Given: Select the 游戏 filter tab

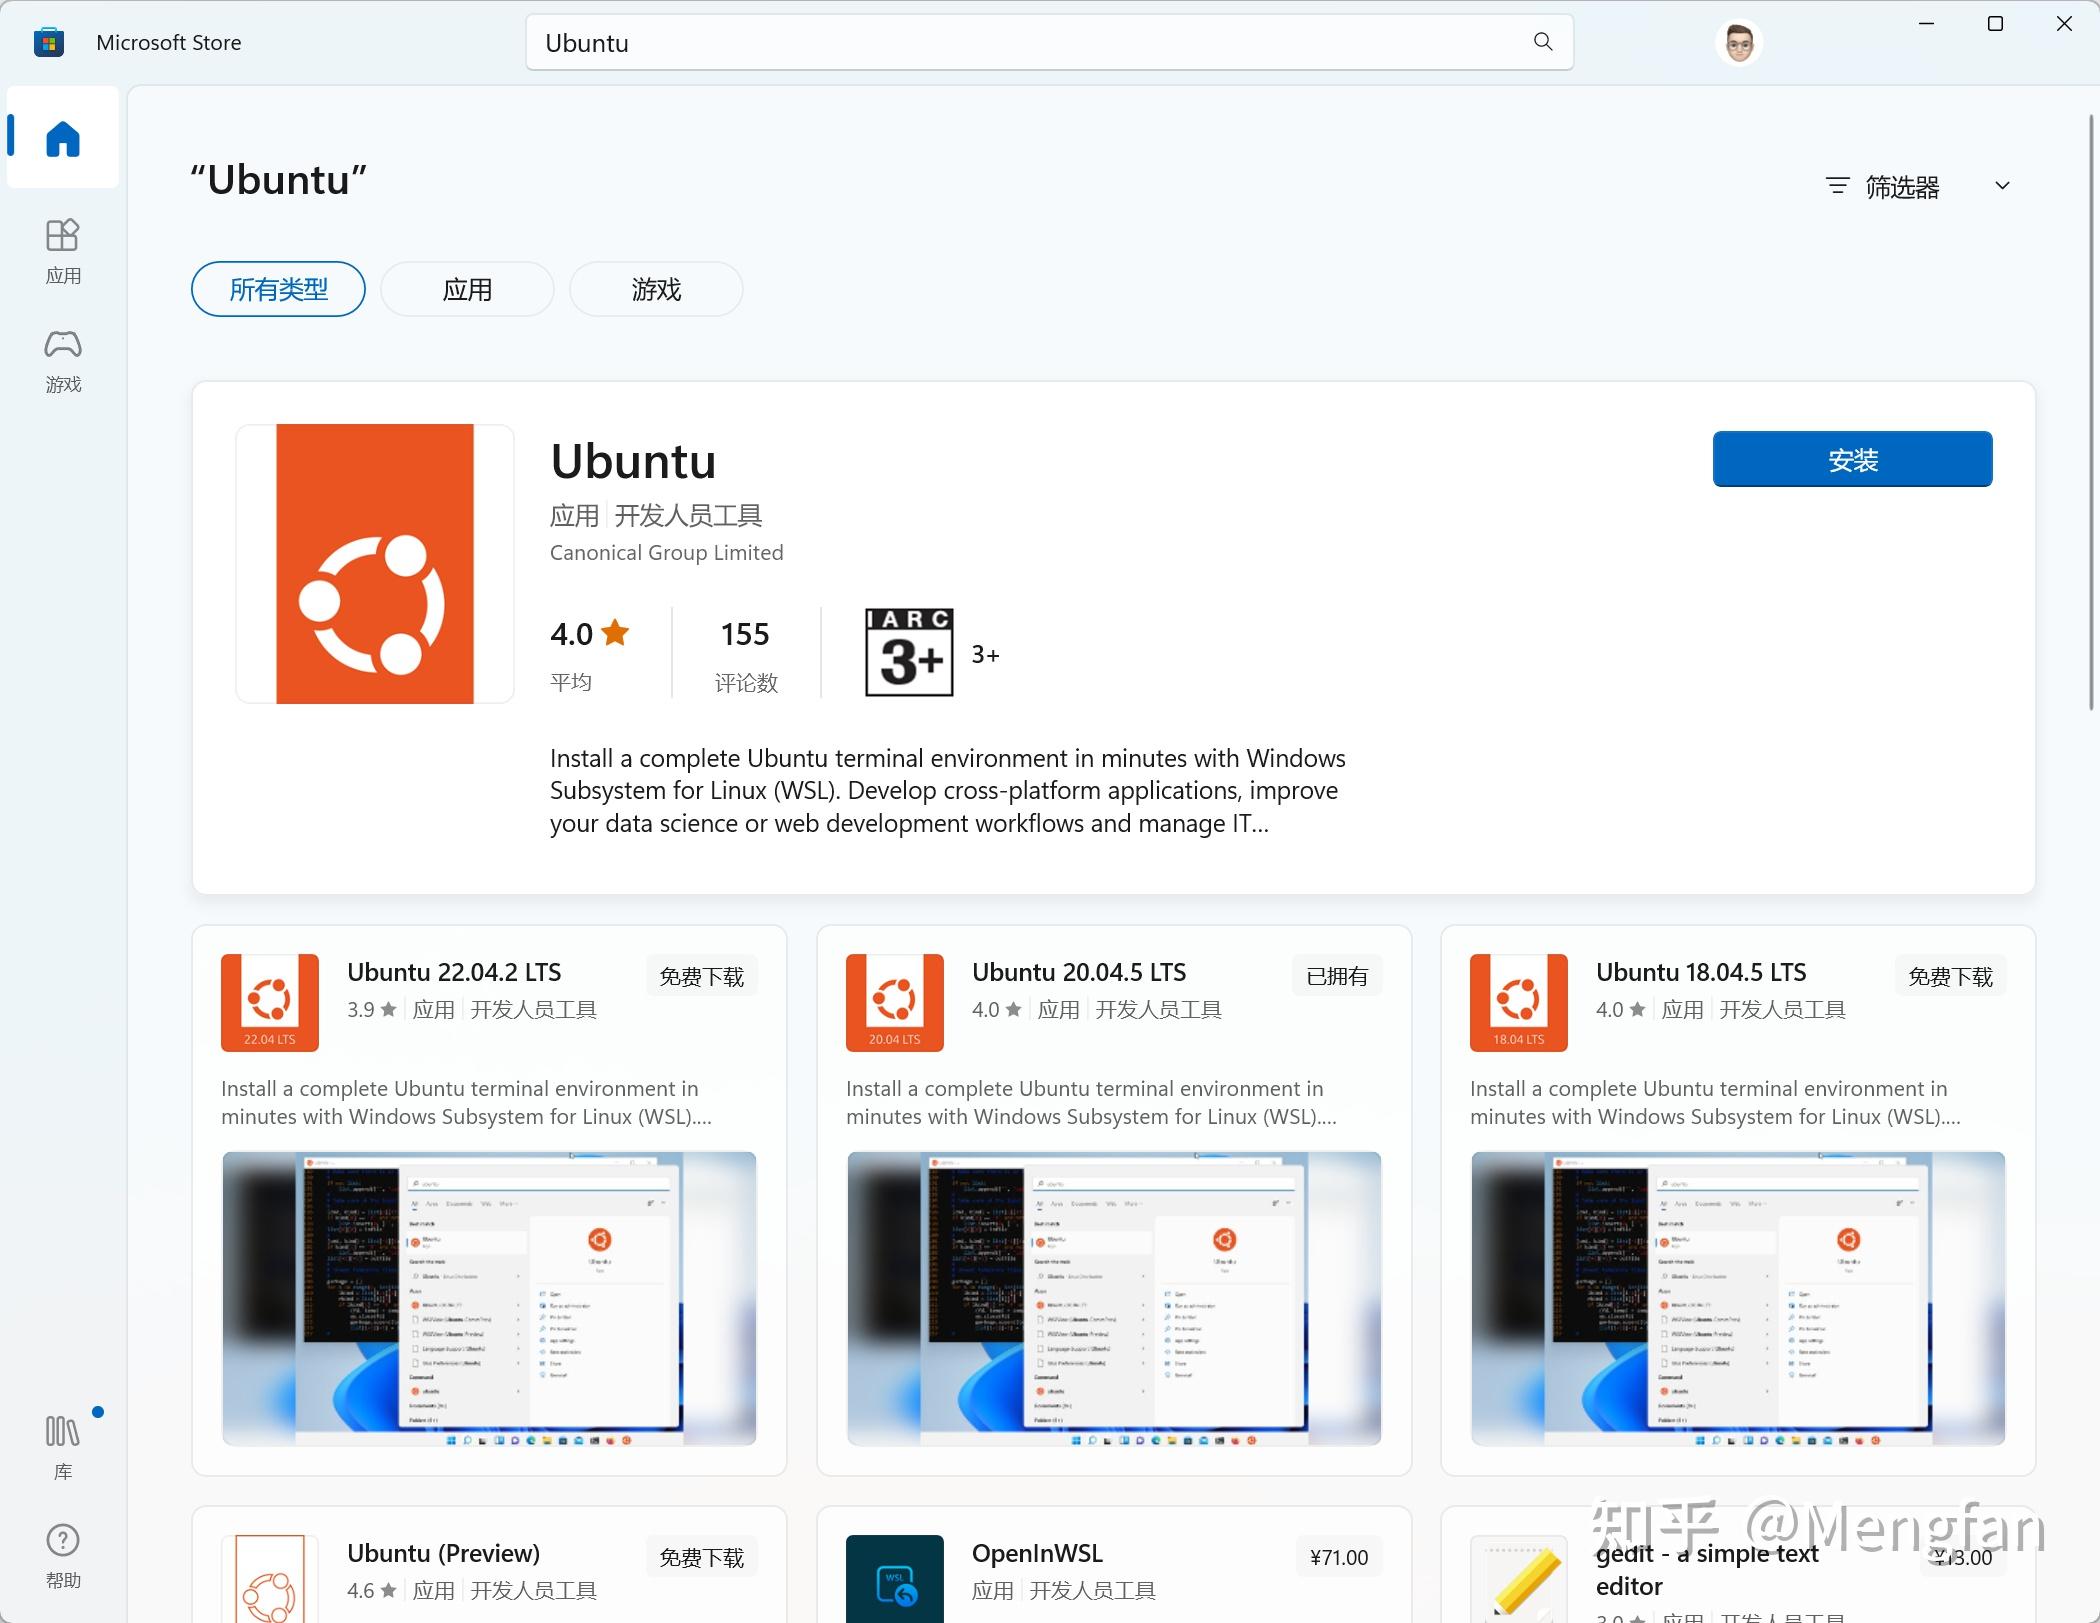Looking at the screenshot, I should point(656,289).
